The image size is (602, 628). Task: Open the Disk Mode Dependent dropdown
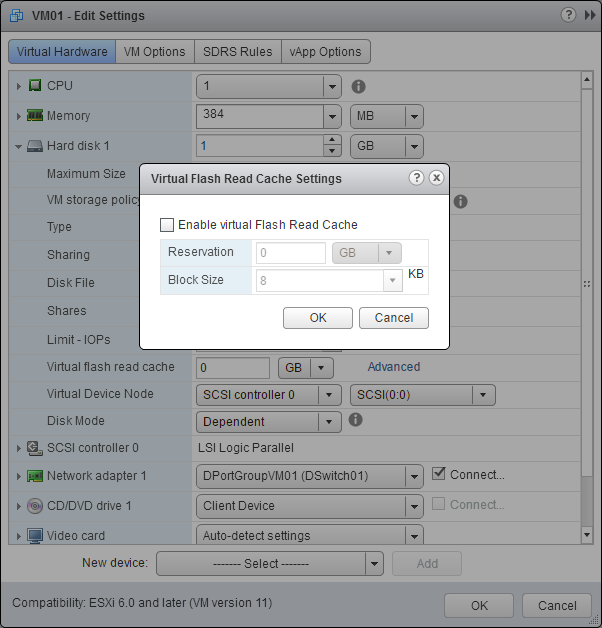tap(268, 422)
